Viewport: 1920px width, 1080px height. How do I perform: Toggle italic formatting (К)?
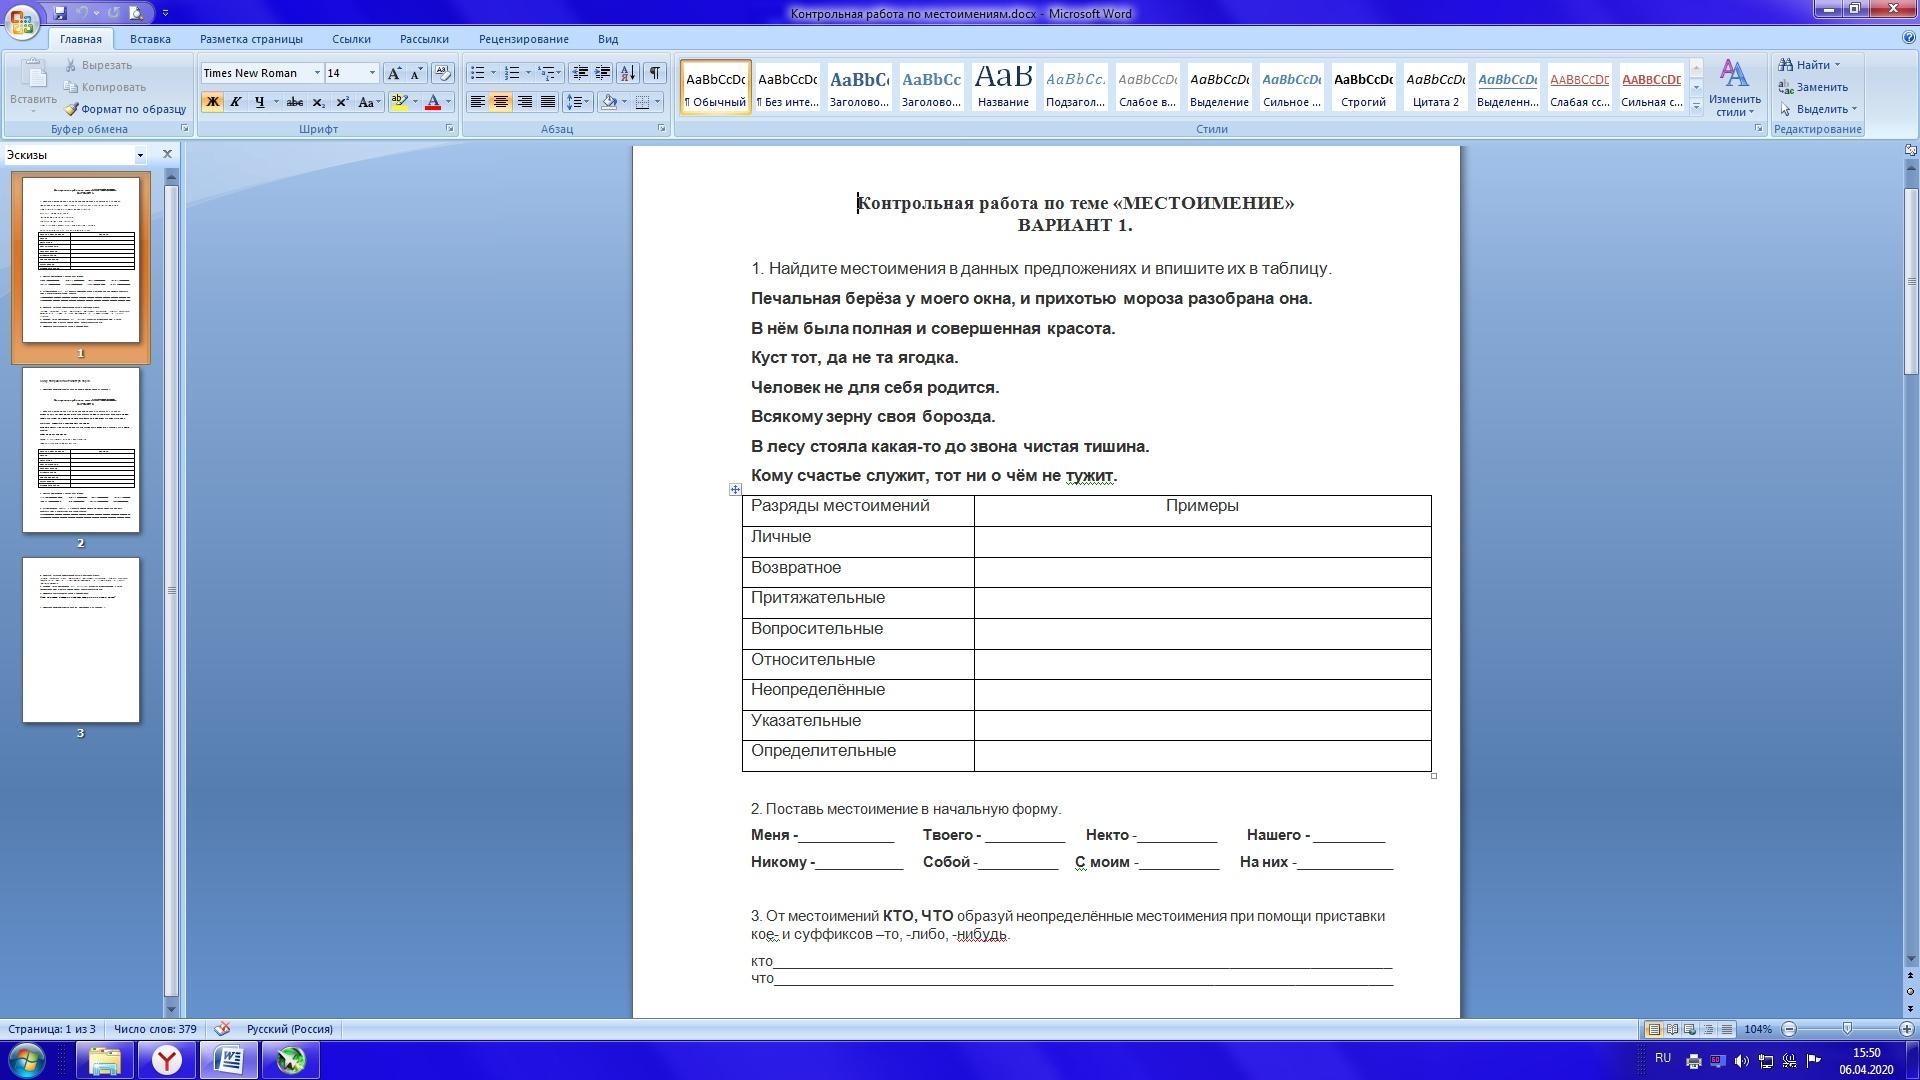tap(235, 102)
